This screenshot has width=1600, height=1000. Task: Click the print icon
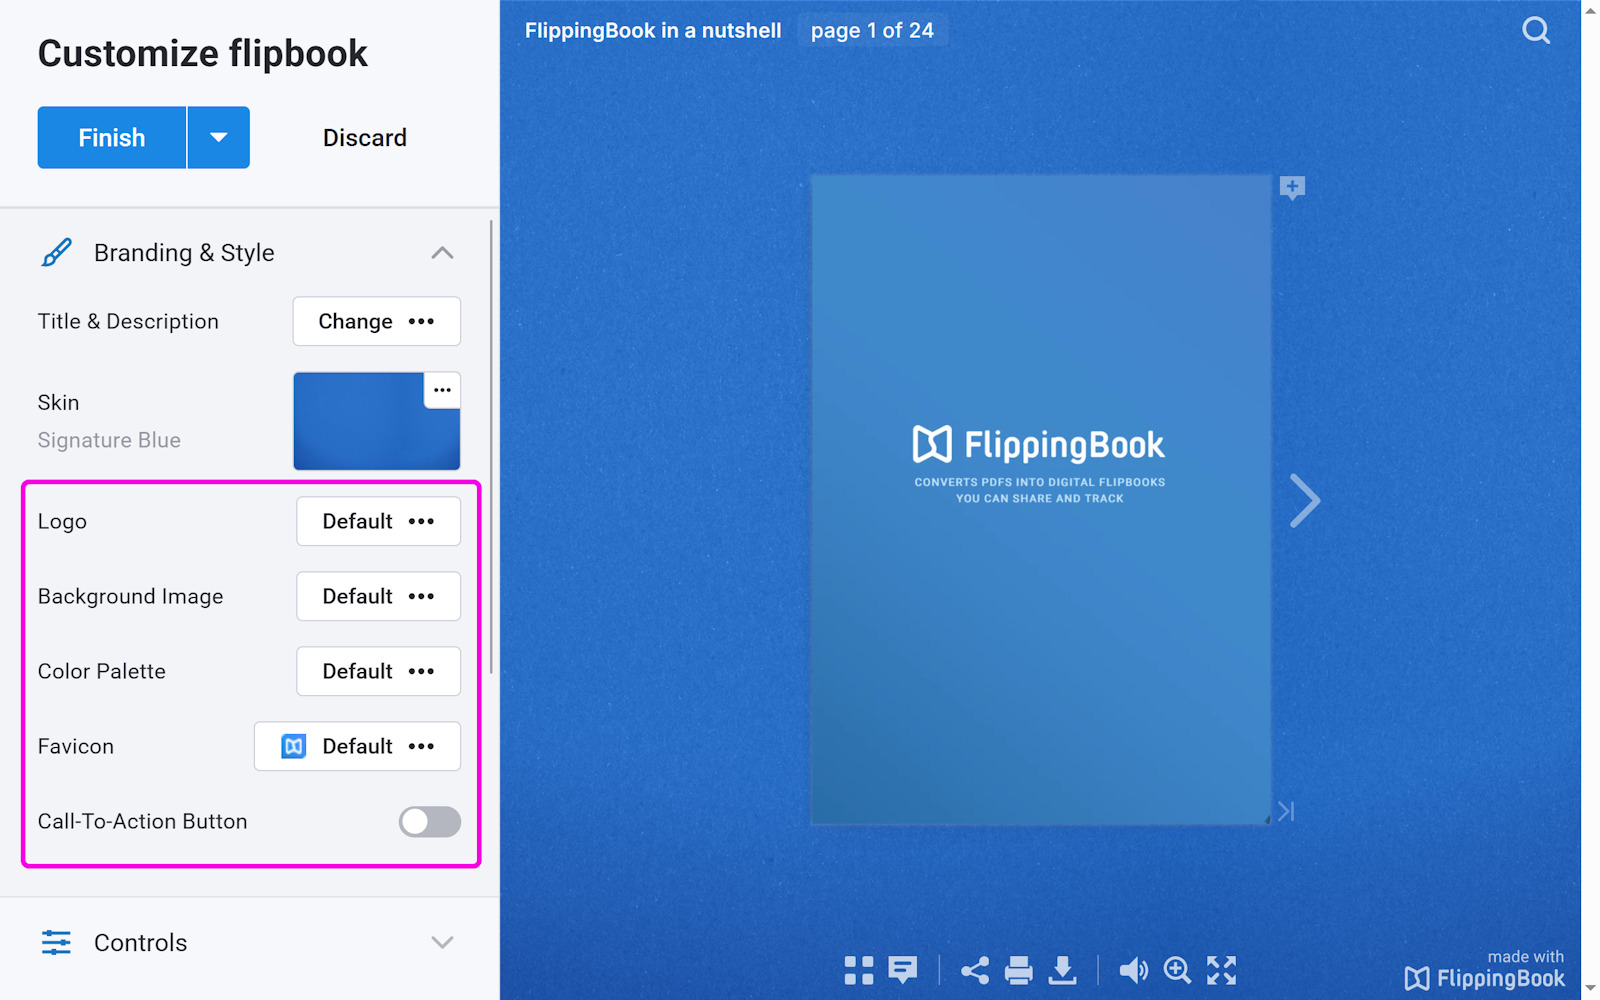1018,970
